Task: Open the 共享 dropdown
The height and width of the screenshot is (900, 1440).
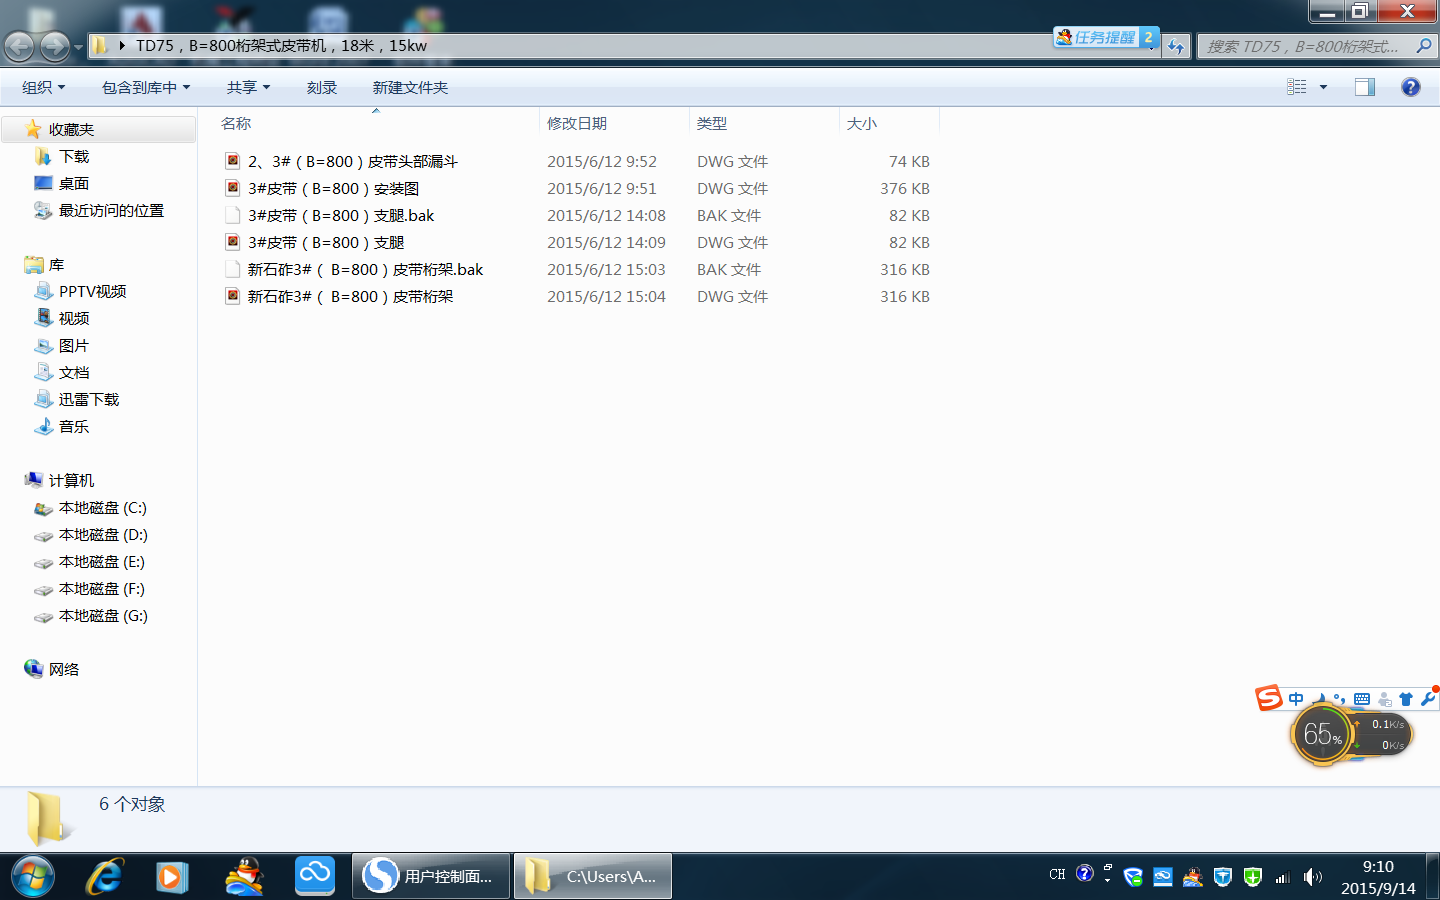Action: click(248, 87)
